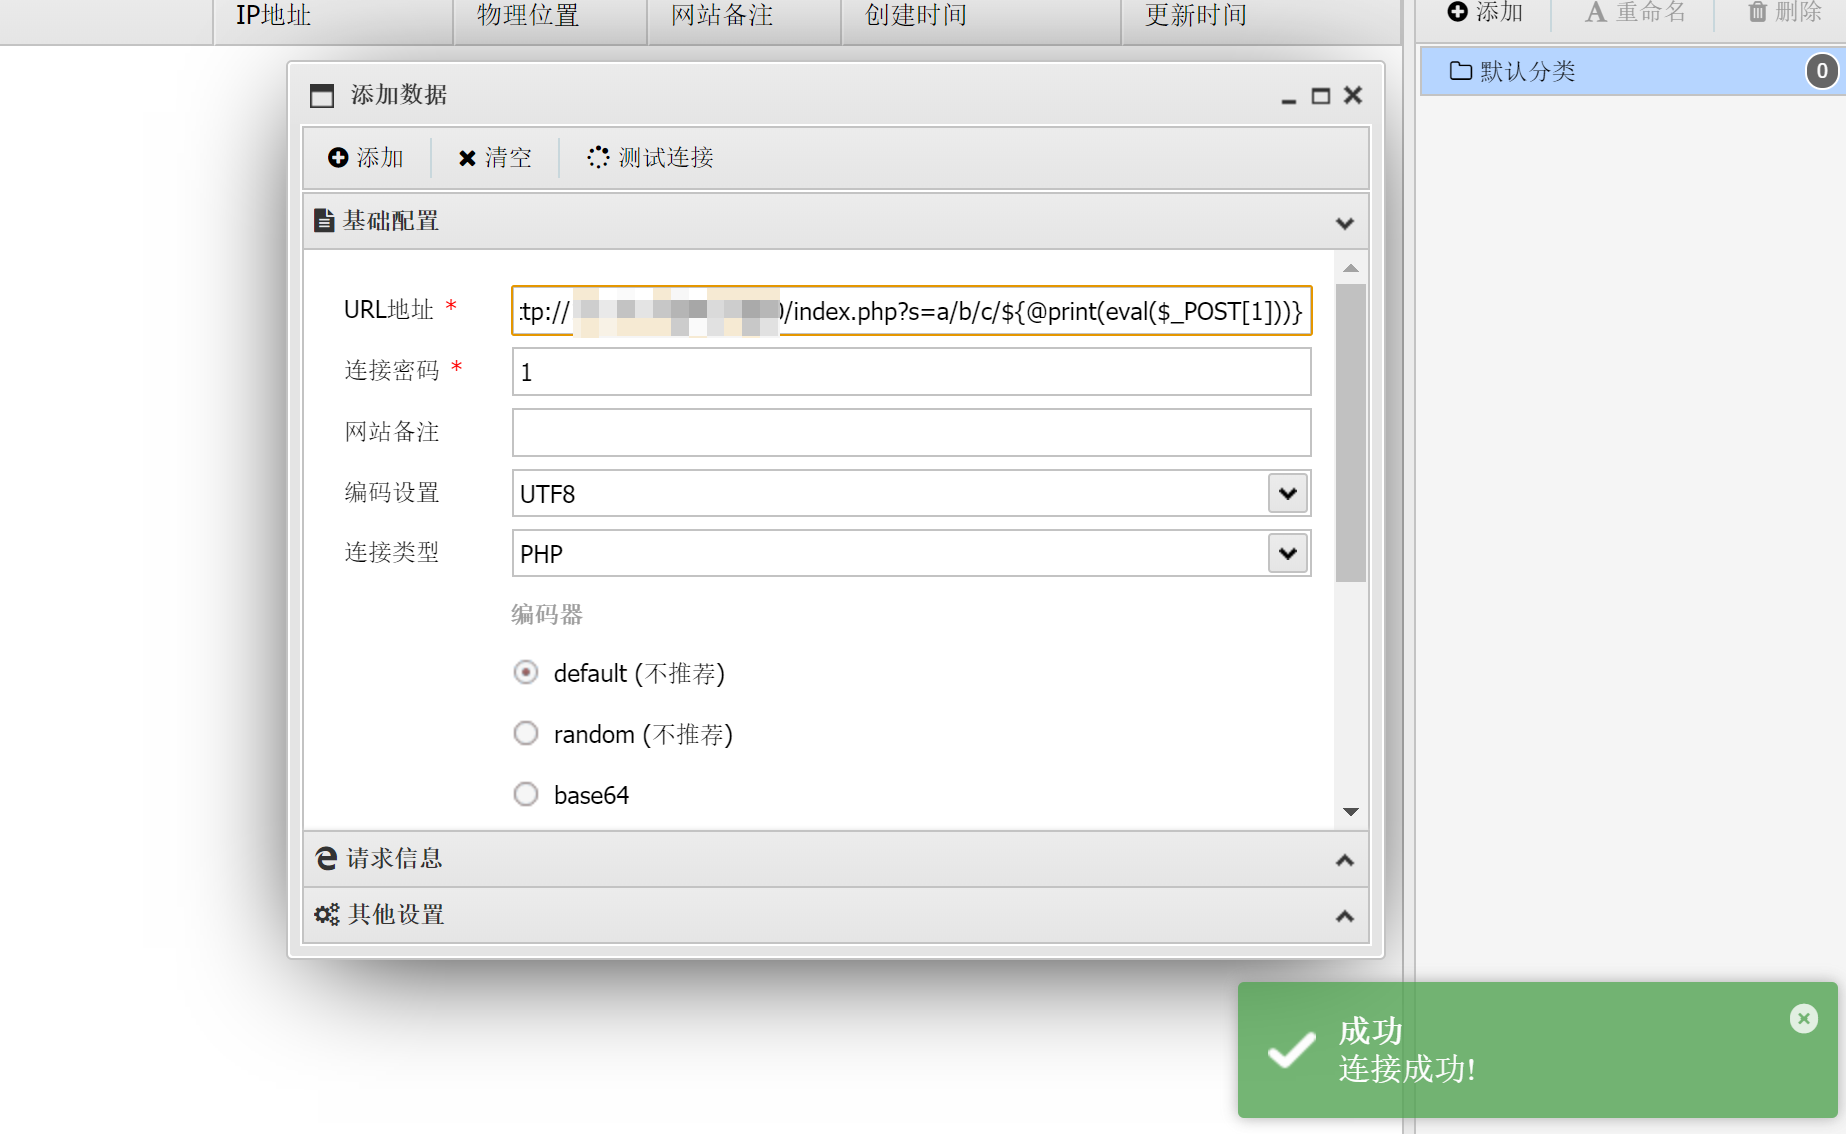Click the 默认分类 folder icon

coord(1461,71)
